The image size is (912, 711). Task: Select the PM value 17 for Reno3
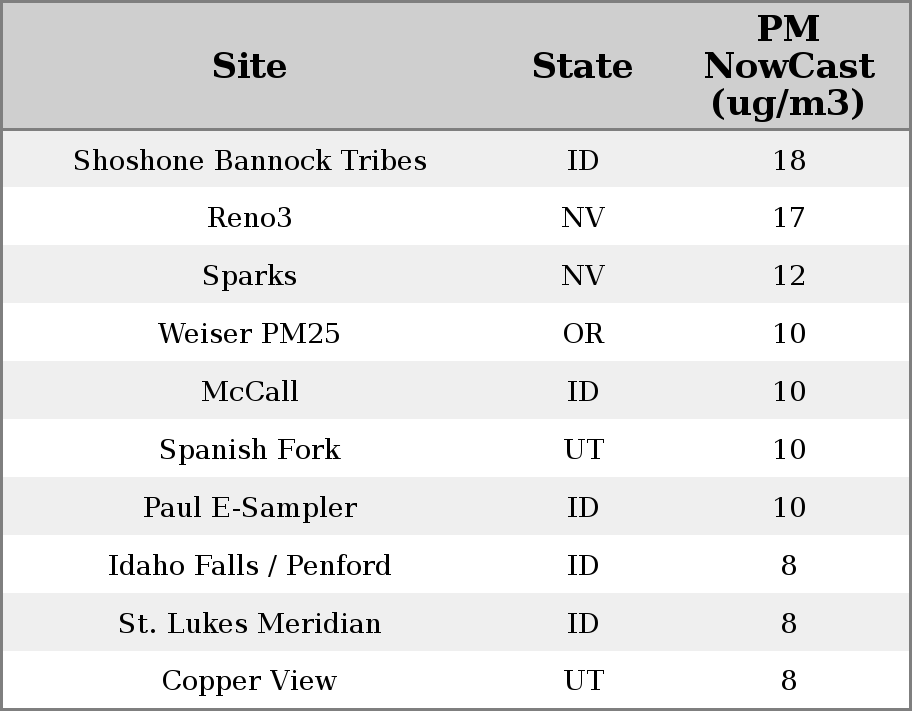[x=788, y=218]
